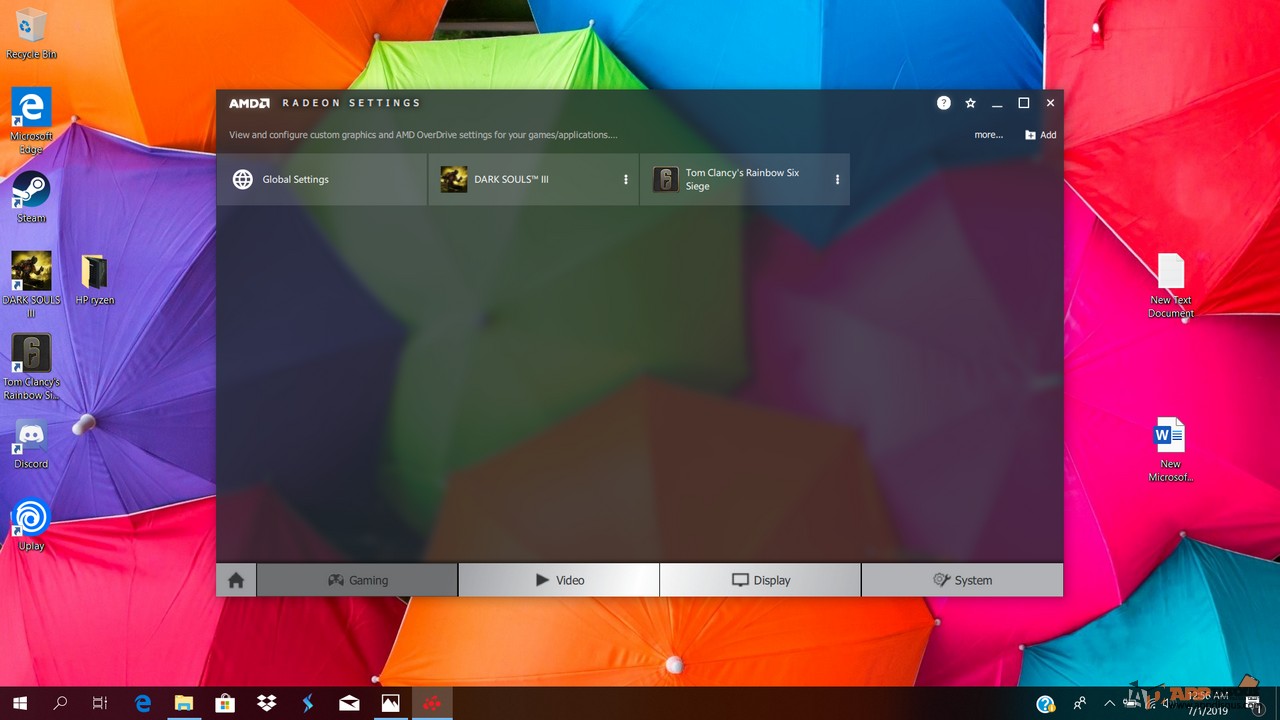This screenshot has height=720, width=1280.
Task: Open Photos app from the taskbar
Action: pos(390,703)
